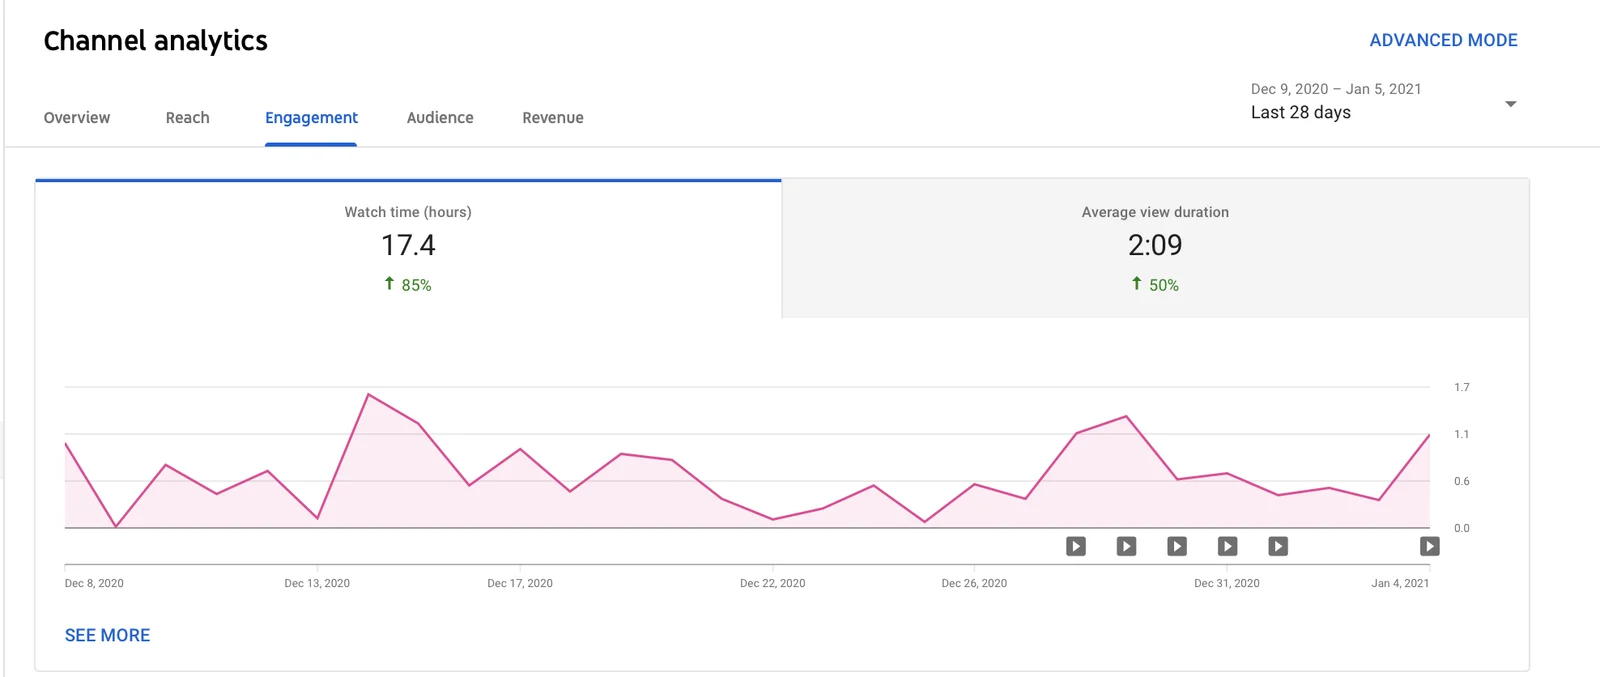Image resolution: width=1600 pixels, height=677 pixels.
Task: Click the Dec 17, 2020 axis label
Action: [x=520, y=583]
